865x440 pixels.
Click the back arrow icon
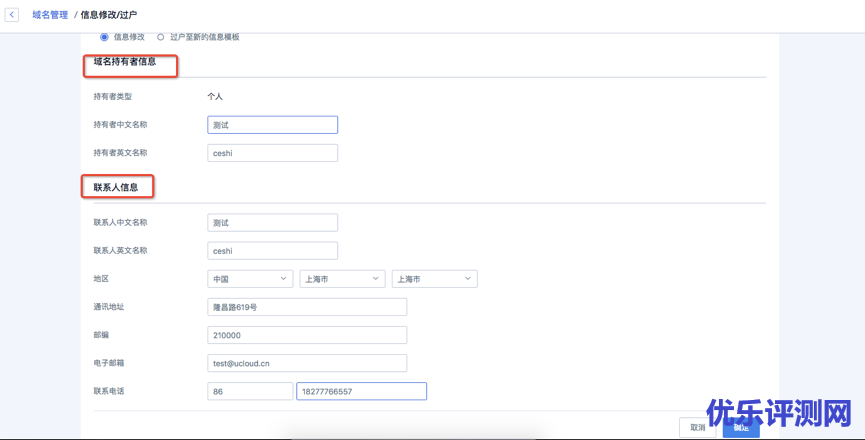point(12,15)
